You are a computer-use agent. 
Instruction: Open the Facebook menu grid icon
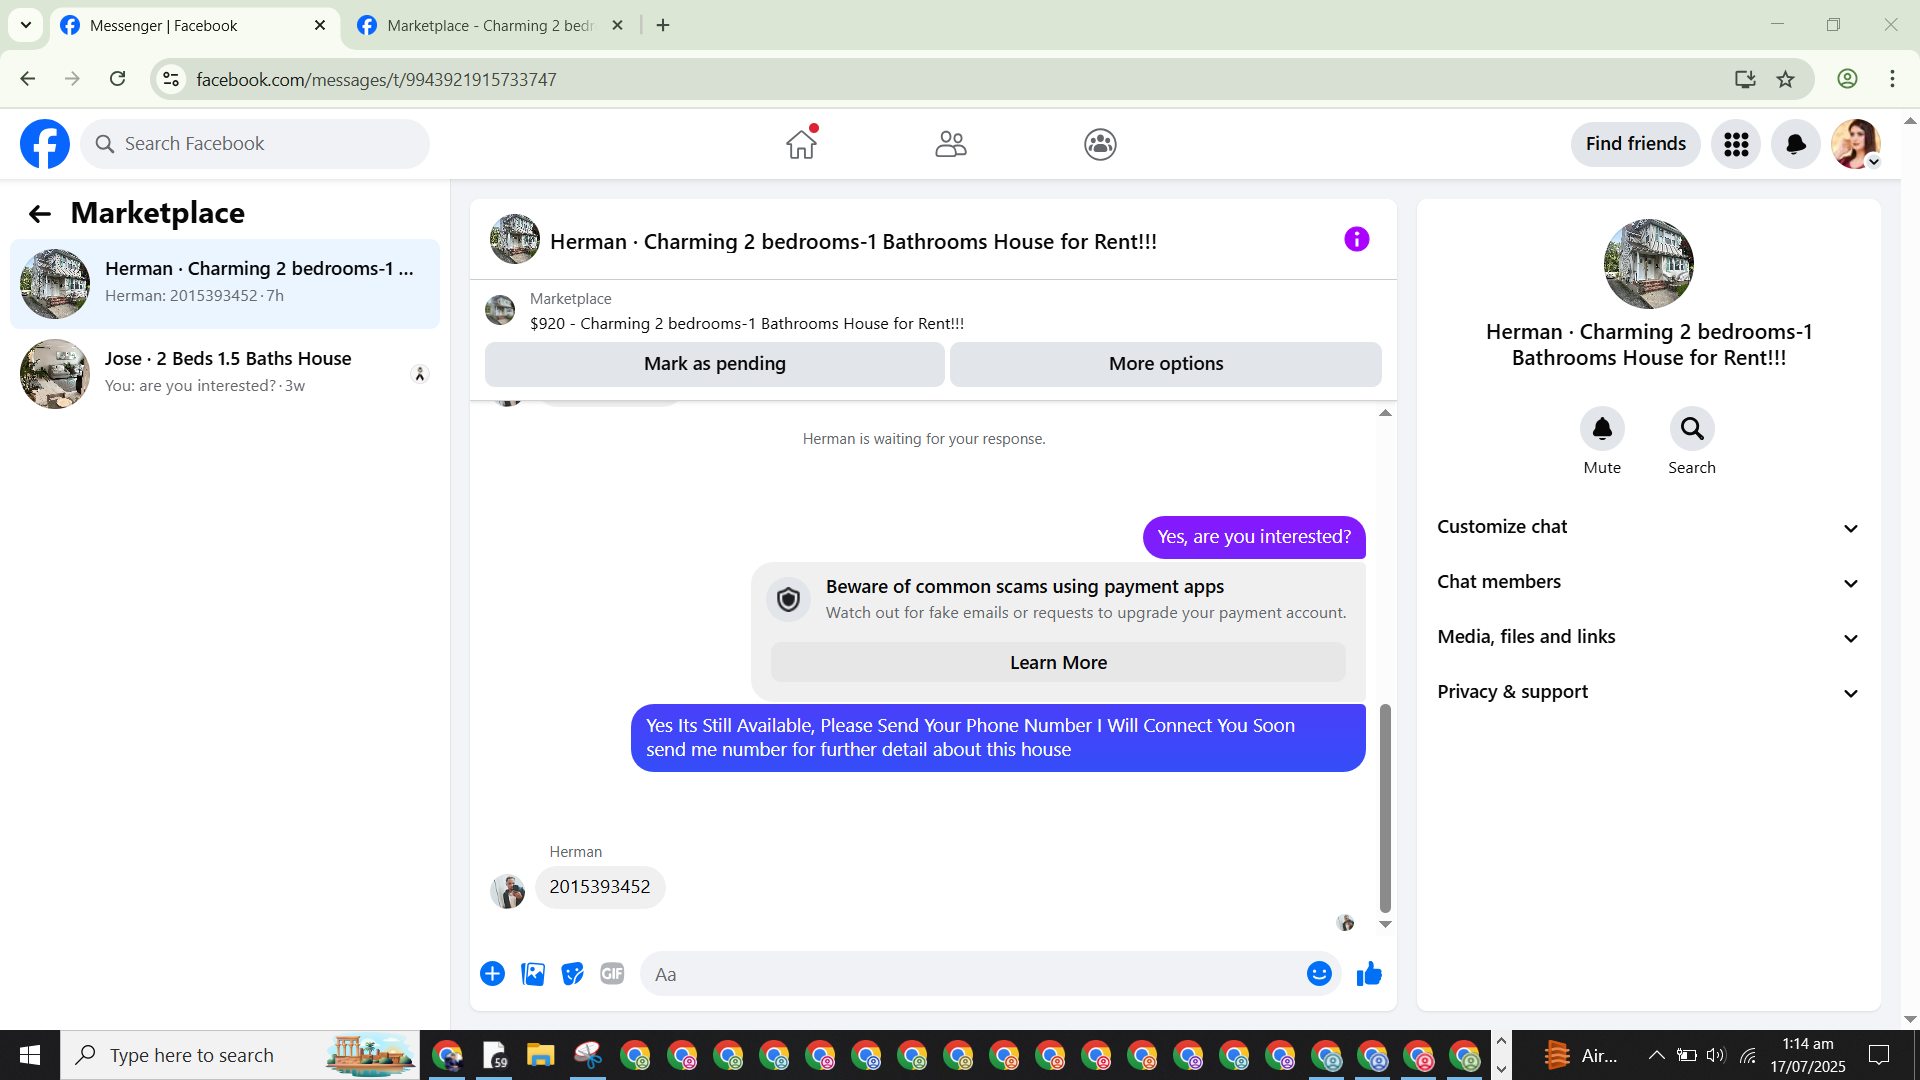coord(1736,144)
